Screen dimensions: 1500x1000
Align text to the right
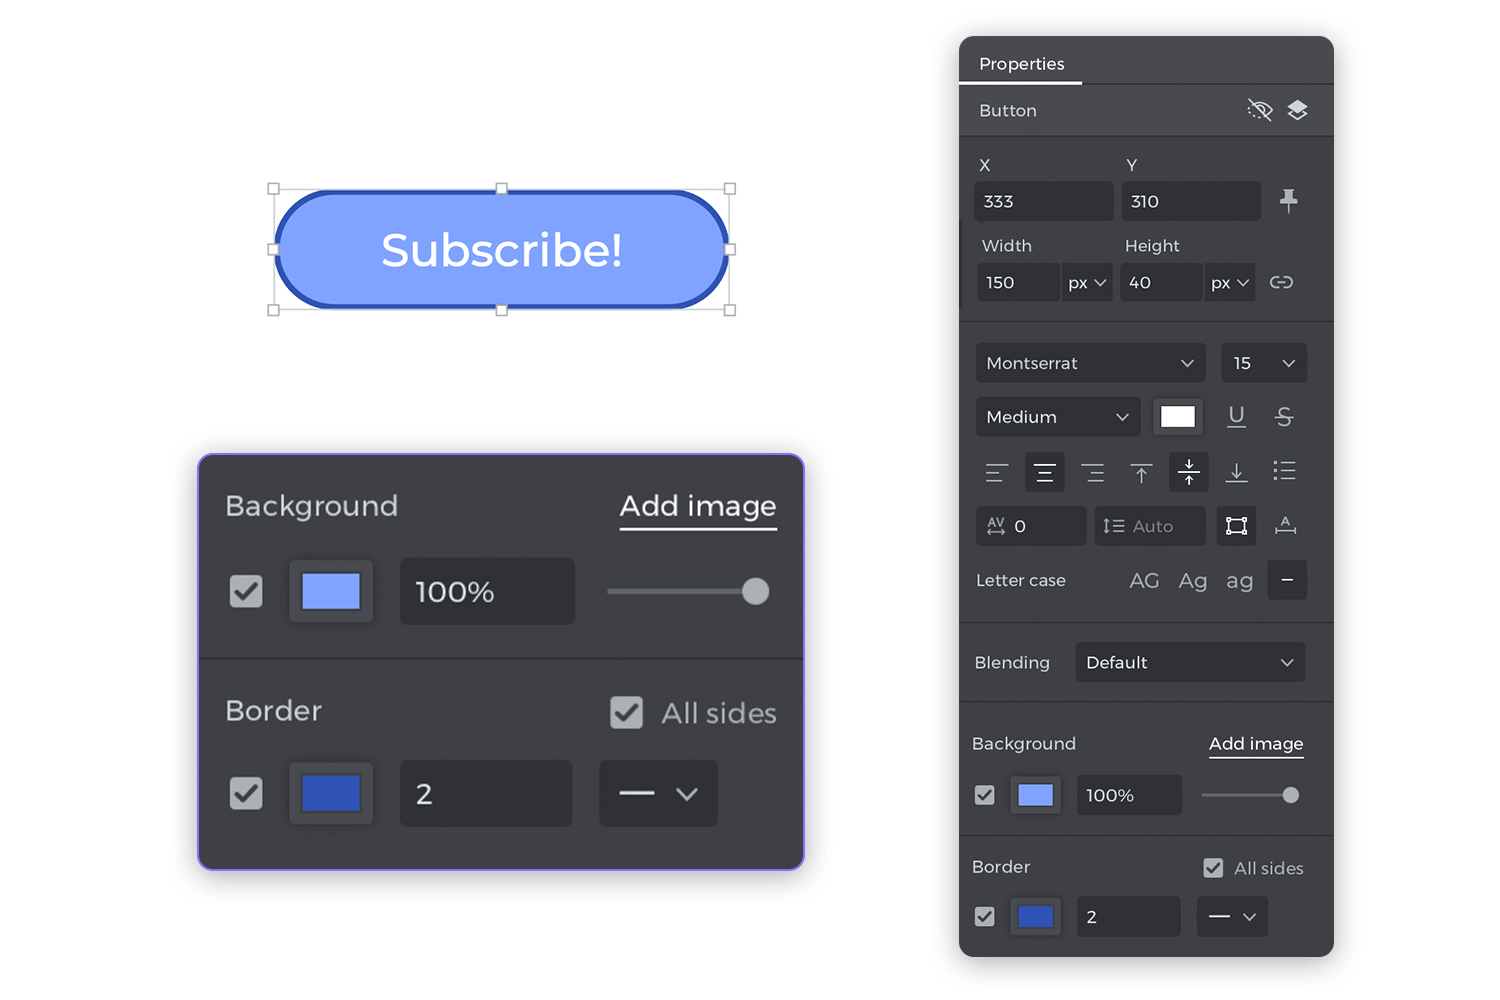pos(1092,472)
